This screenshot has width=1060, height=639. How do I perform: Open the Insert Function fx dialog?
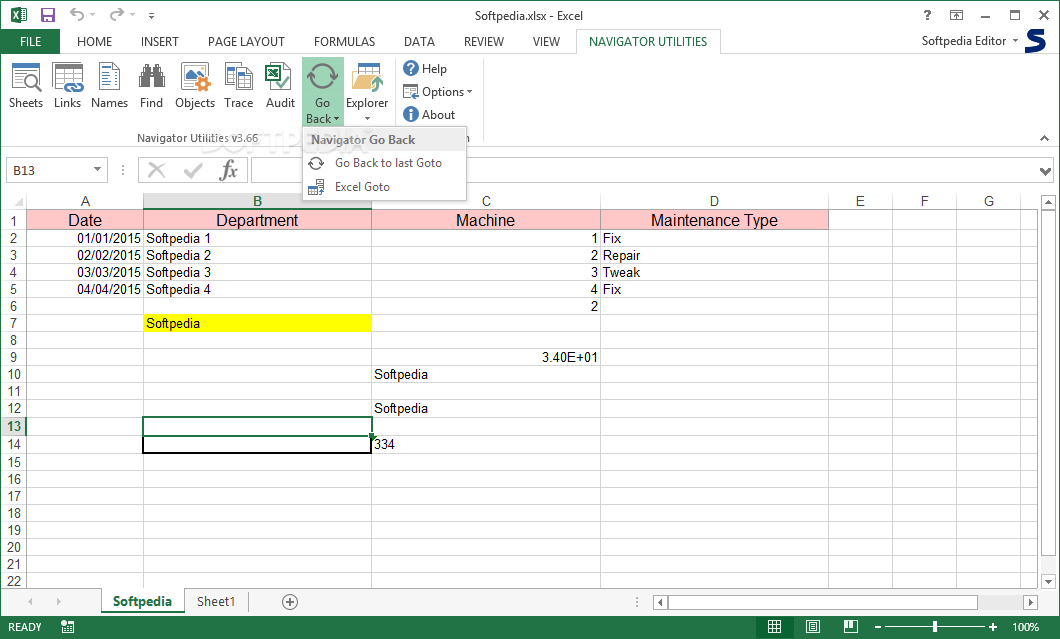228,170
